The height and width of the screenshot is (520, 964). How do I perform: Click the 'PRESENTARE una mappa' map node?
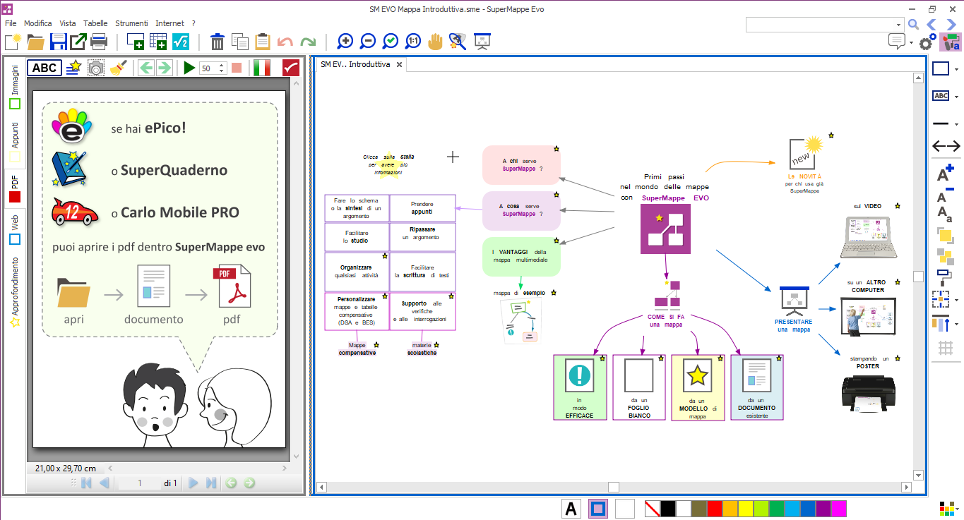(x=793, y=310)
